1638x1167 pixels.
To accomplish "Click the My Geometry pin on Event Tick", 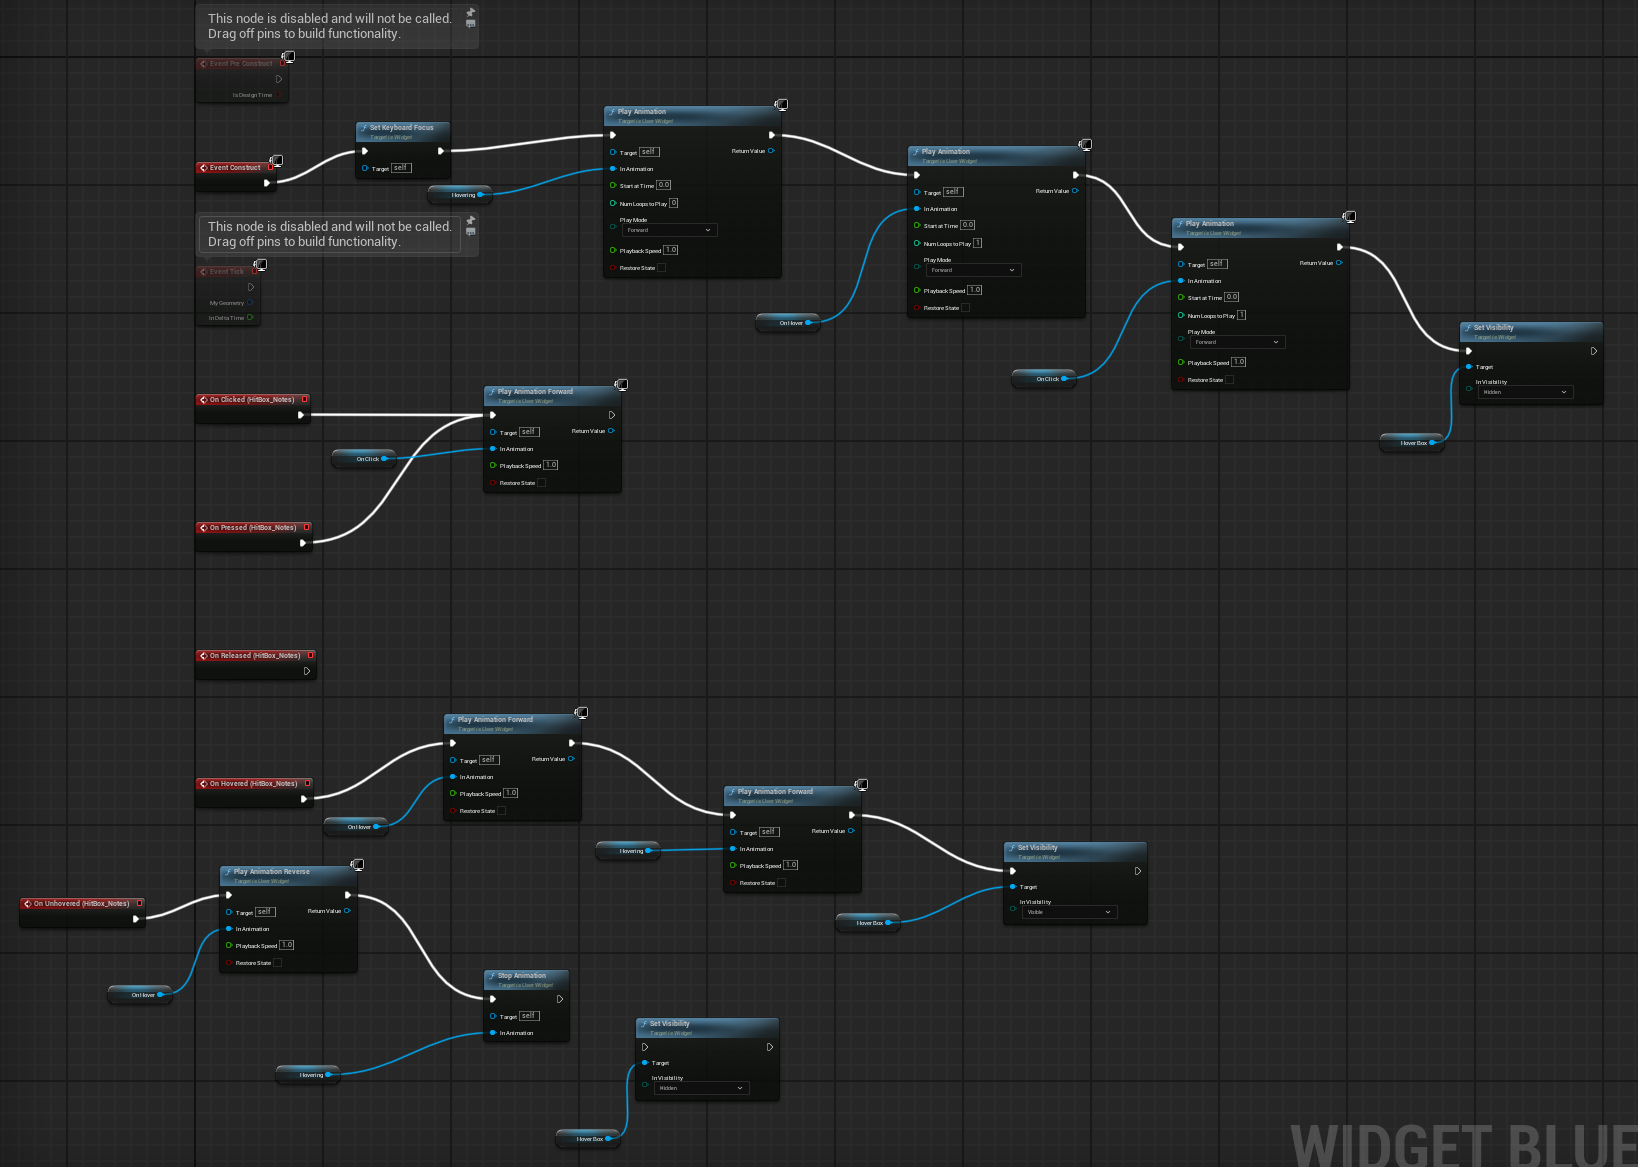I will coord(250,303).
